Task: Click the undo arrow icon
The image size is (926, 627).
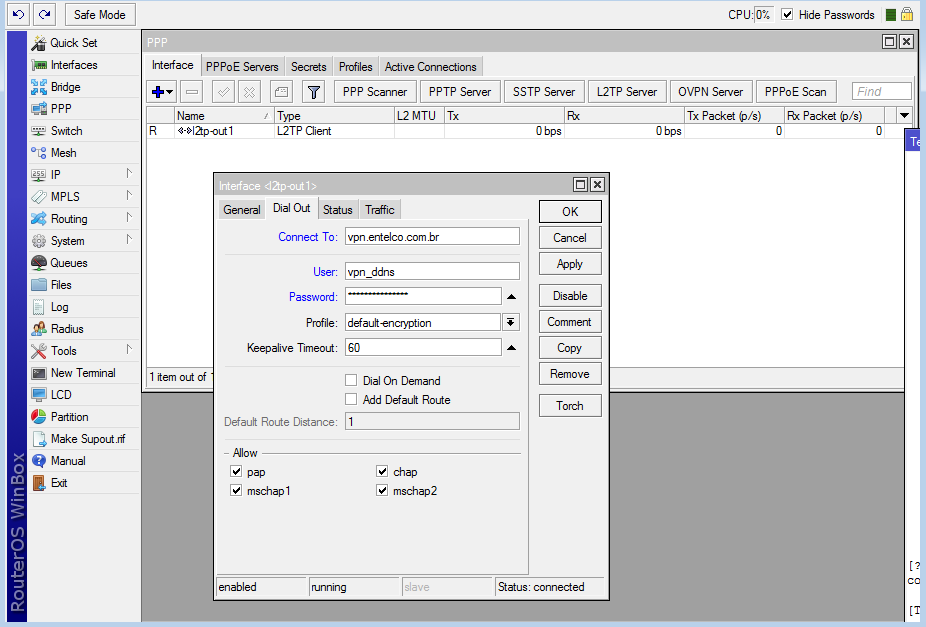Action: [18, 15]
